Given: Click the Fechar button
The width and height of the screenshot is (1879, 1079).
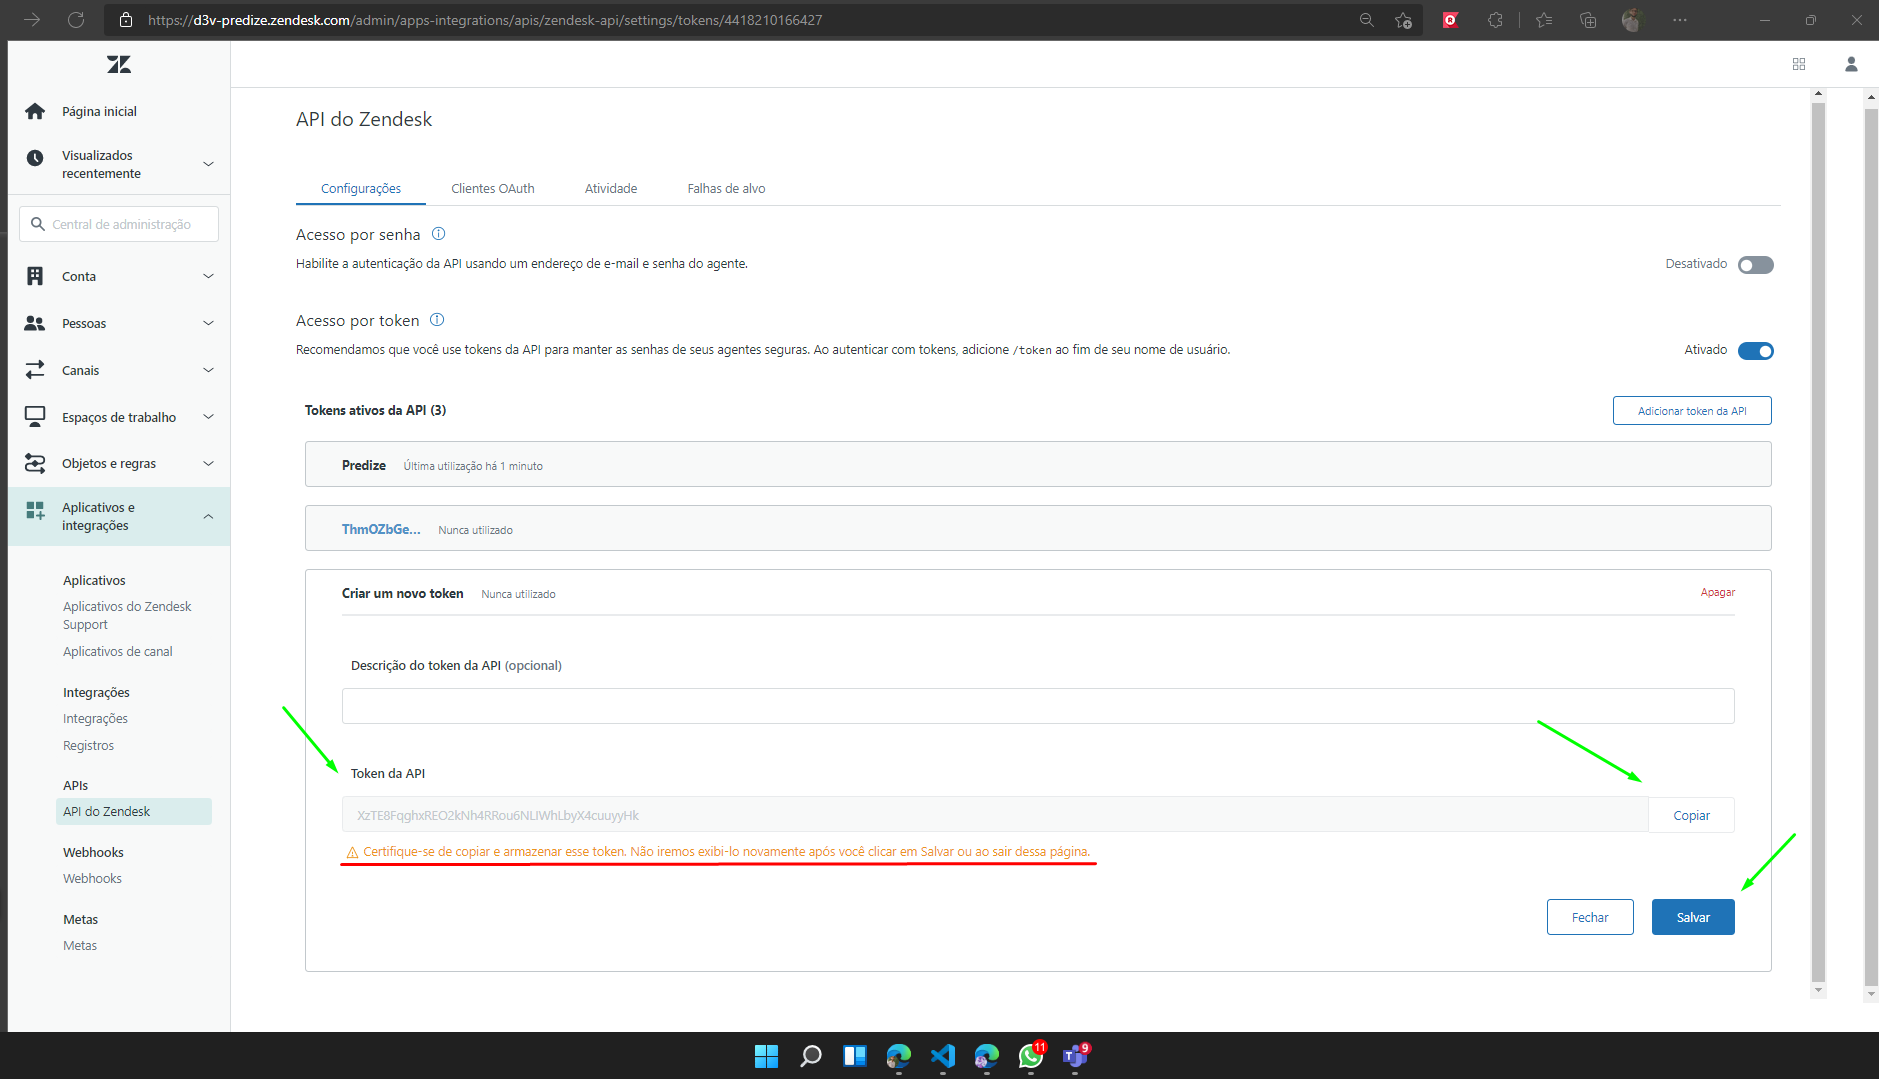Looking at the screenshot, I should click(1590, 917).
